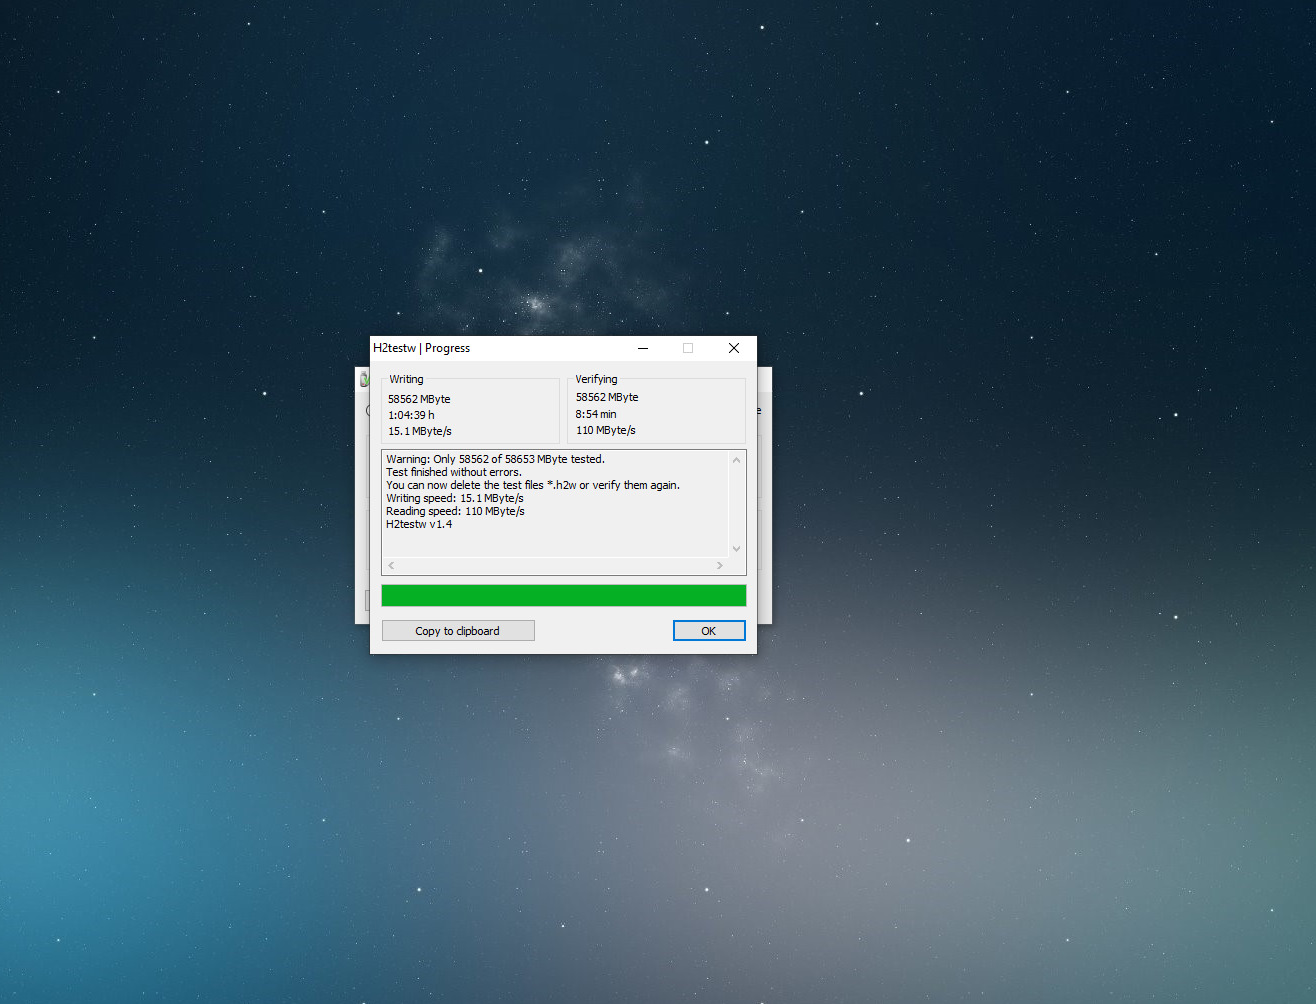Click the Verifying rate '110 MByte/s' value
The height and width of the screenshot is (1004, 1316).
click(x=606, y=430)
